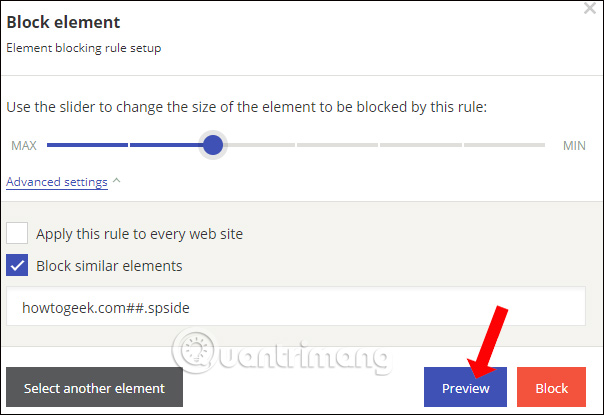The height and width of the screenshot is (415, 604).
Task: Enable Apply this rule to every web site
Action: (17, 234)
